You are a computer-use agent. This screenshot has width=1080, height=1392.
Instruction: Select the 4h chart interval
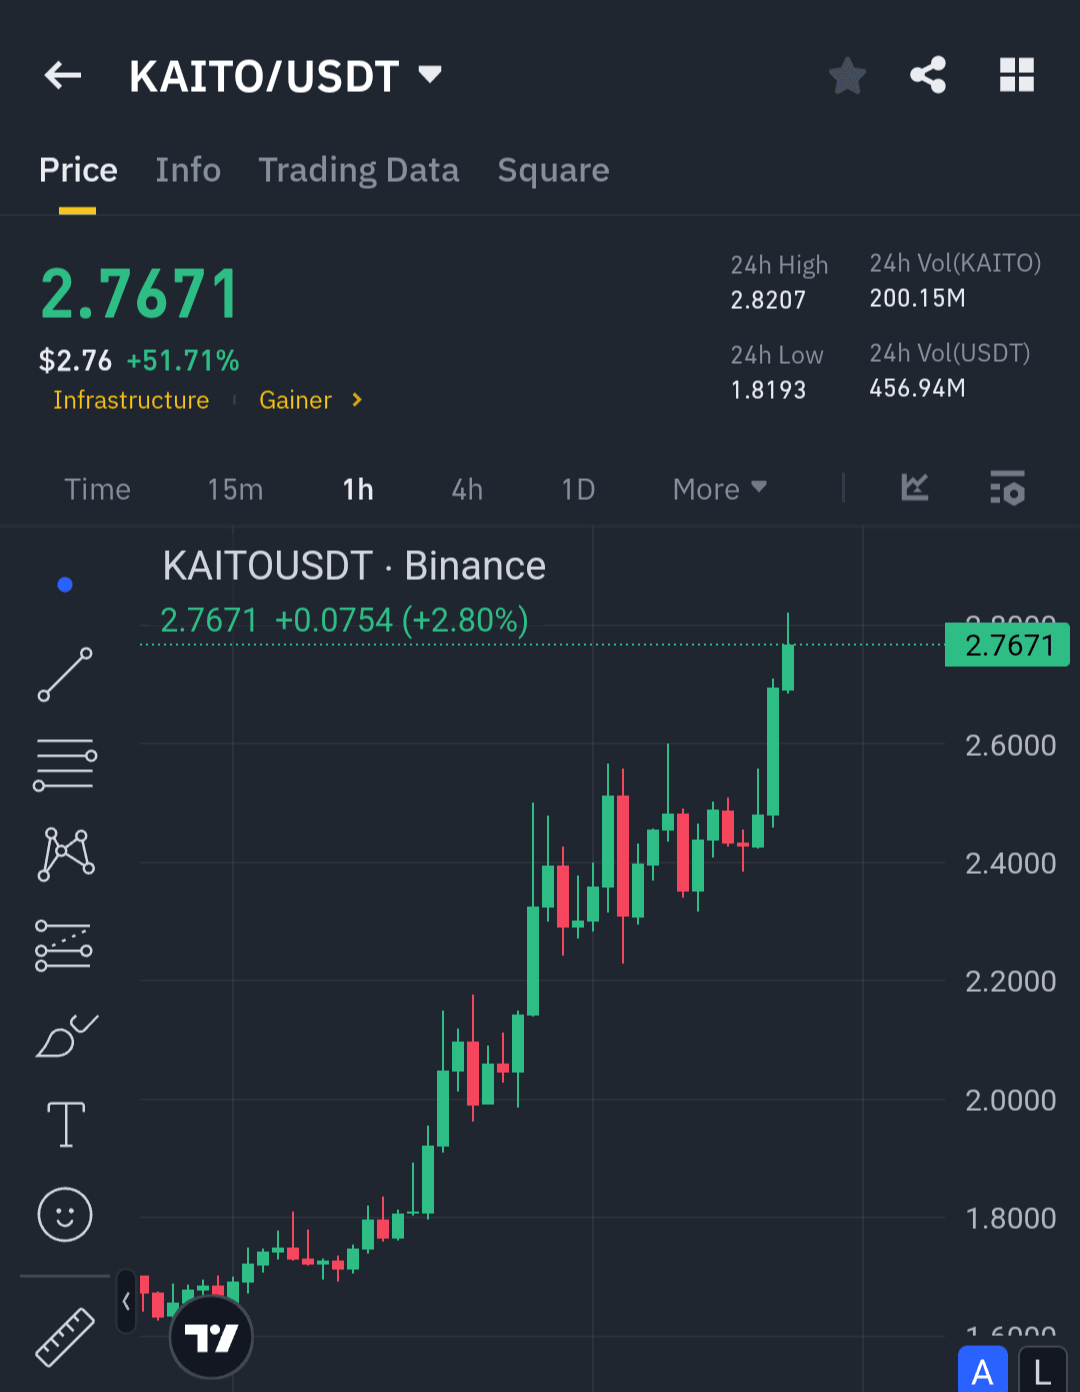pyautogui.click(x=467, y=489)
